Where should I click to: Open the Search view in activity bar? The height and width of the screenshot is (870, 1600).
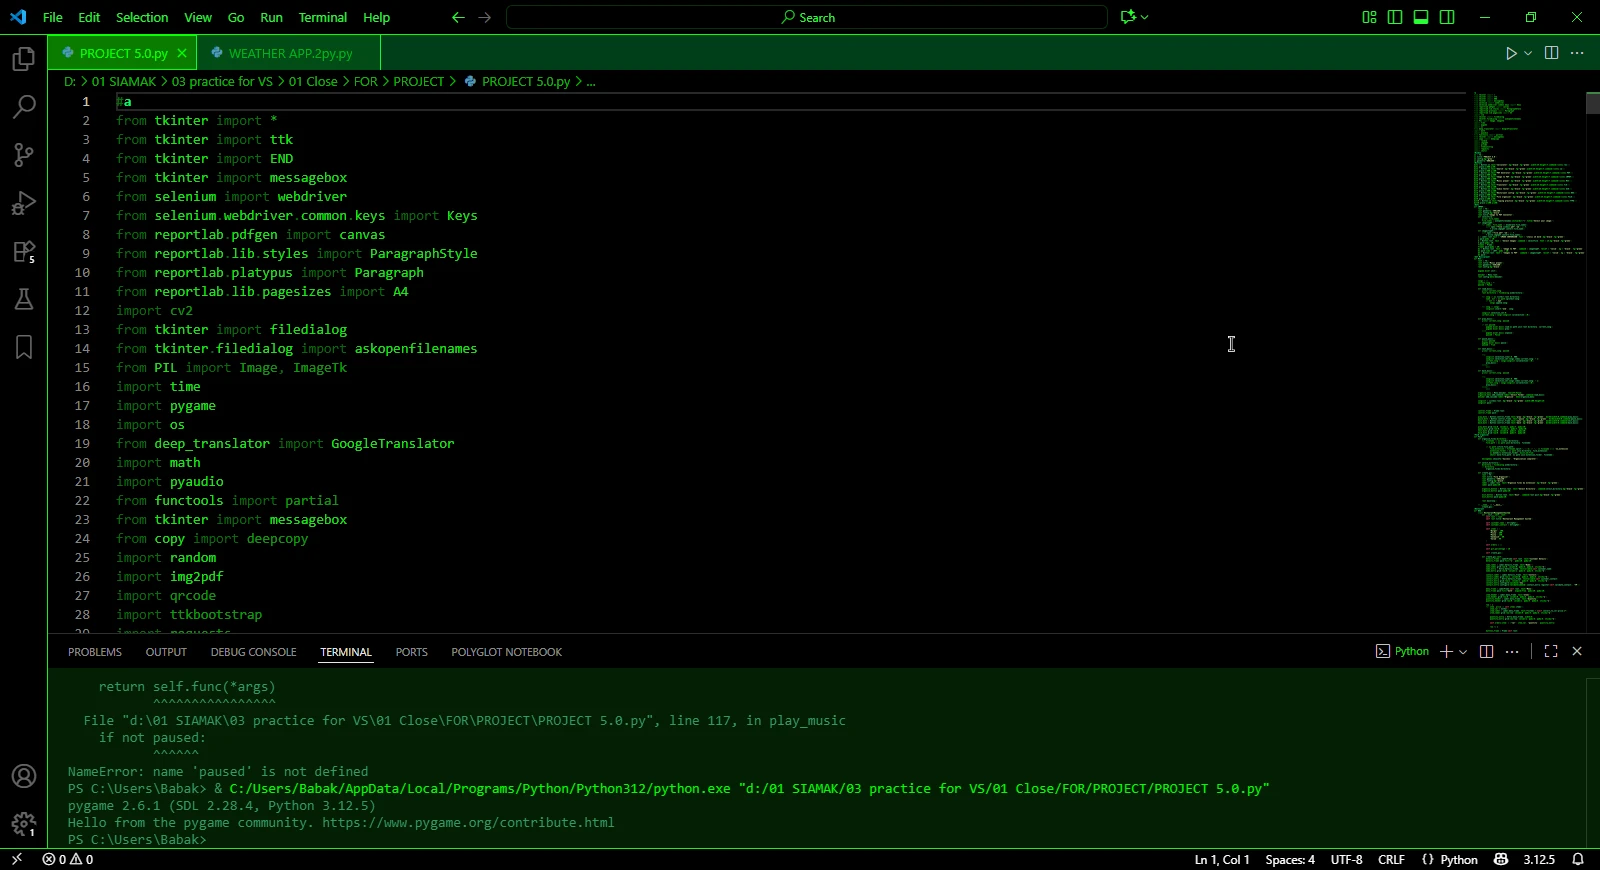(x=24, y=107)
